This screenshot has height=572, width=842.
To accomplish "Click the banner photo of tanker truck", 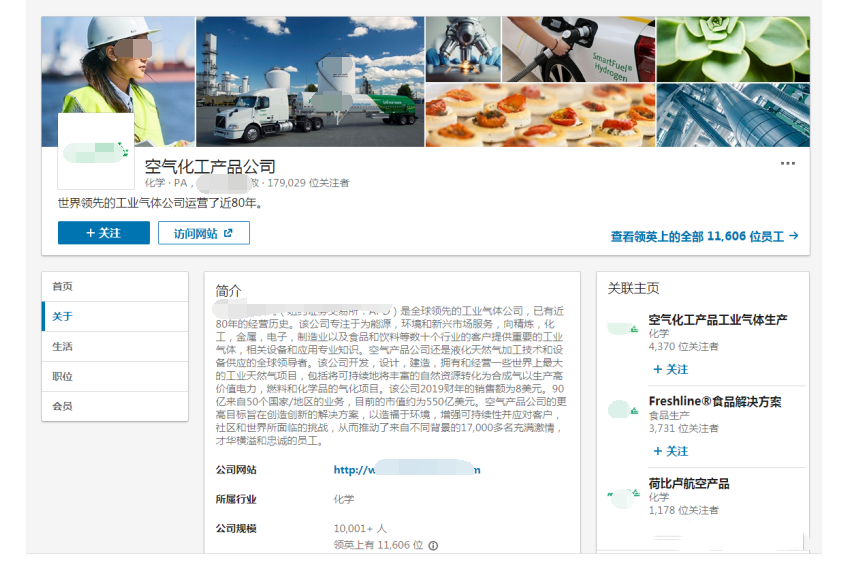I will (x=310, y=82).
